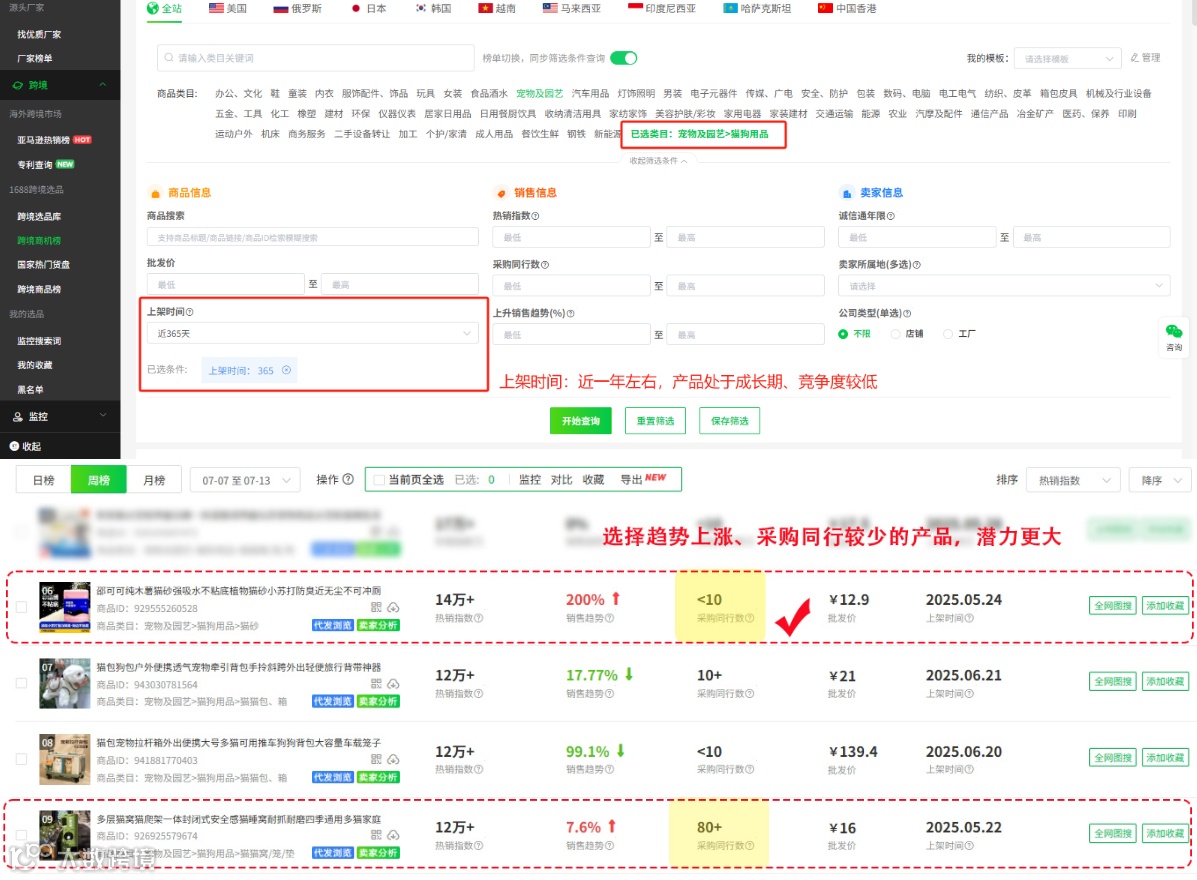Remove the 上架时间 365 selected filter tag
The image size is (1197, 880).
[x=286, y=370]
